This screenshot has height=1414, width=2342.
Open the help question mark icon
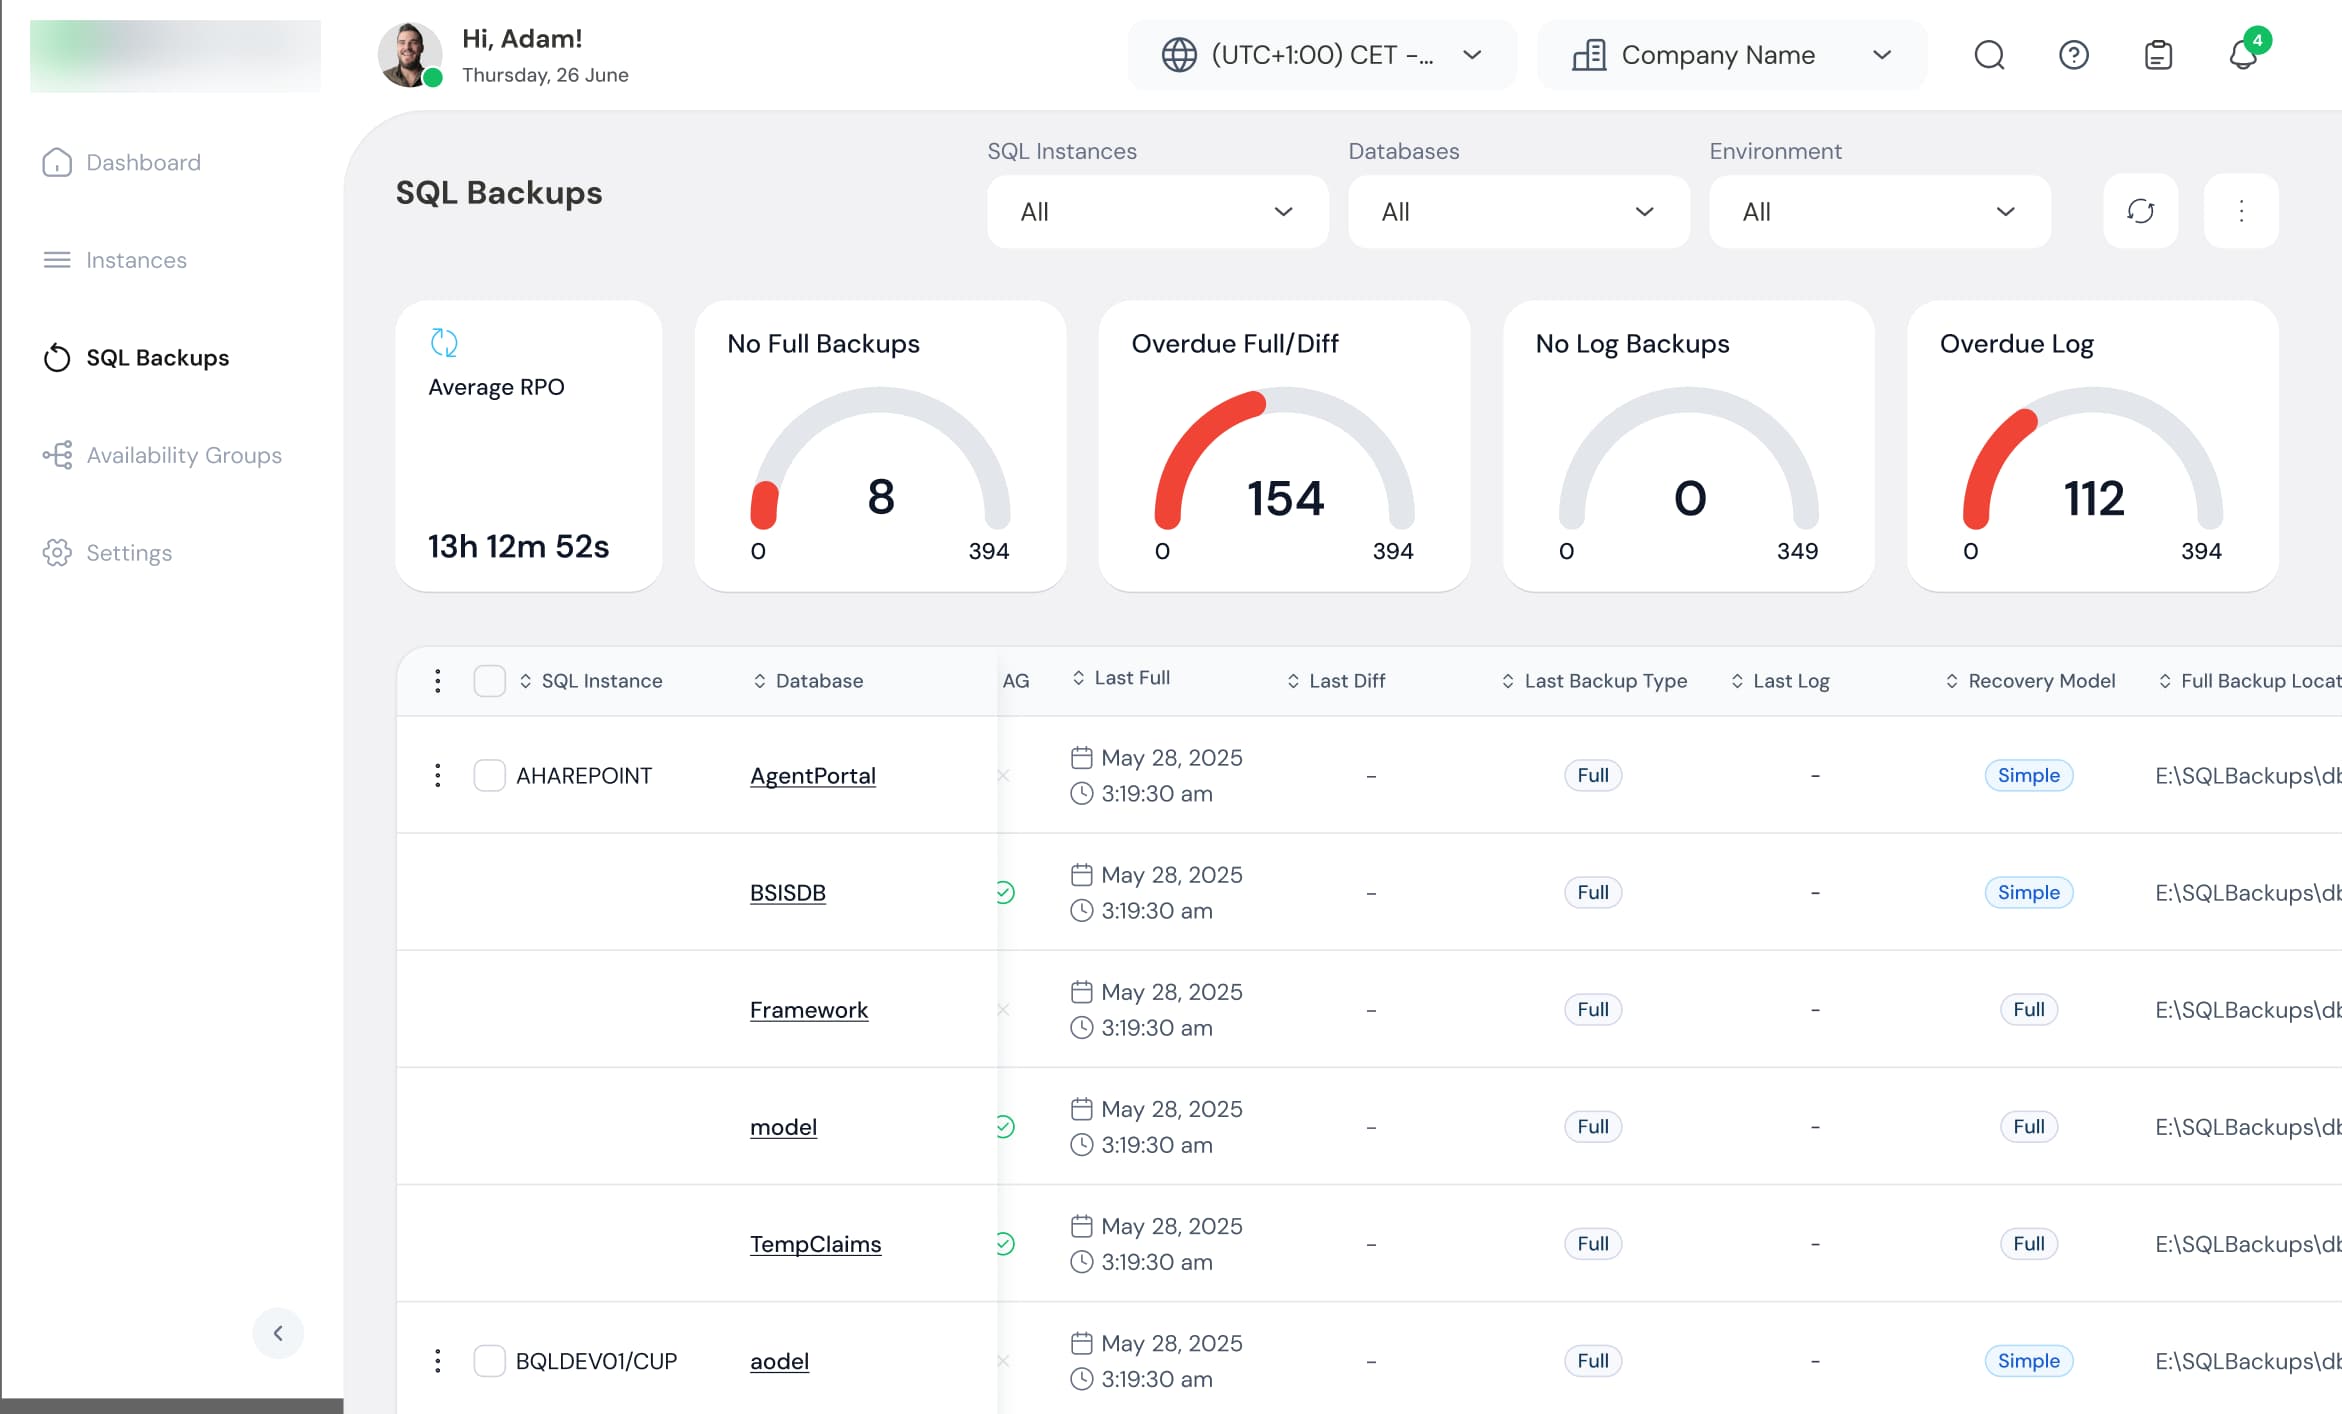tap(2074, 55)
